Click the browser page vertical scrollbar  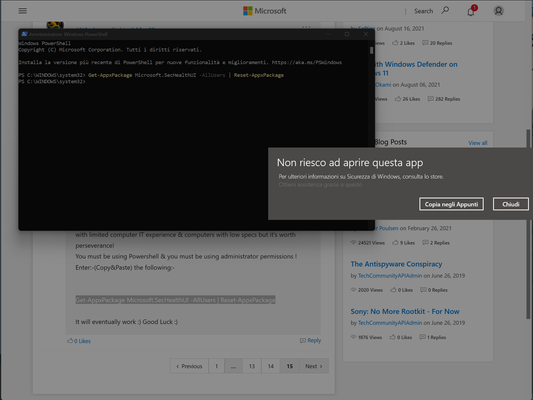coord(528,224)
